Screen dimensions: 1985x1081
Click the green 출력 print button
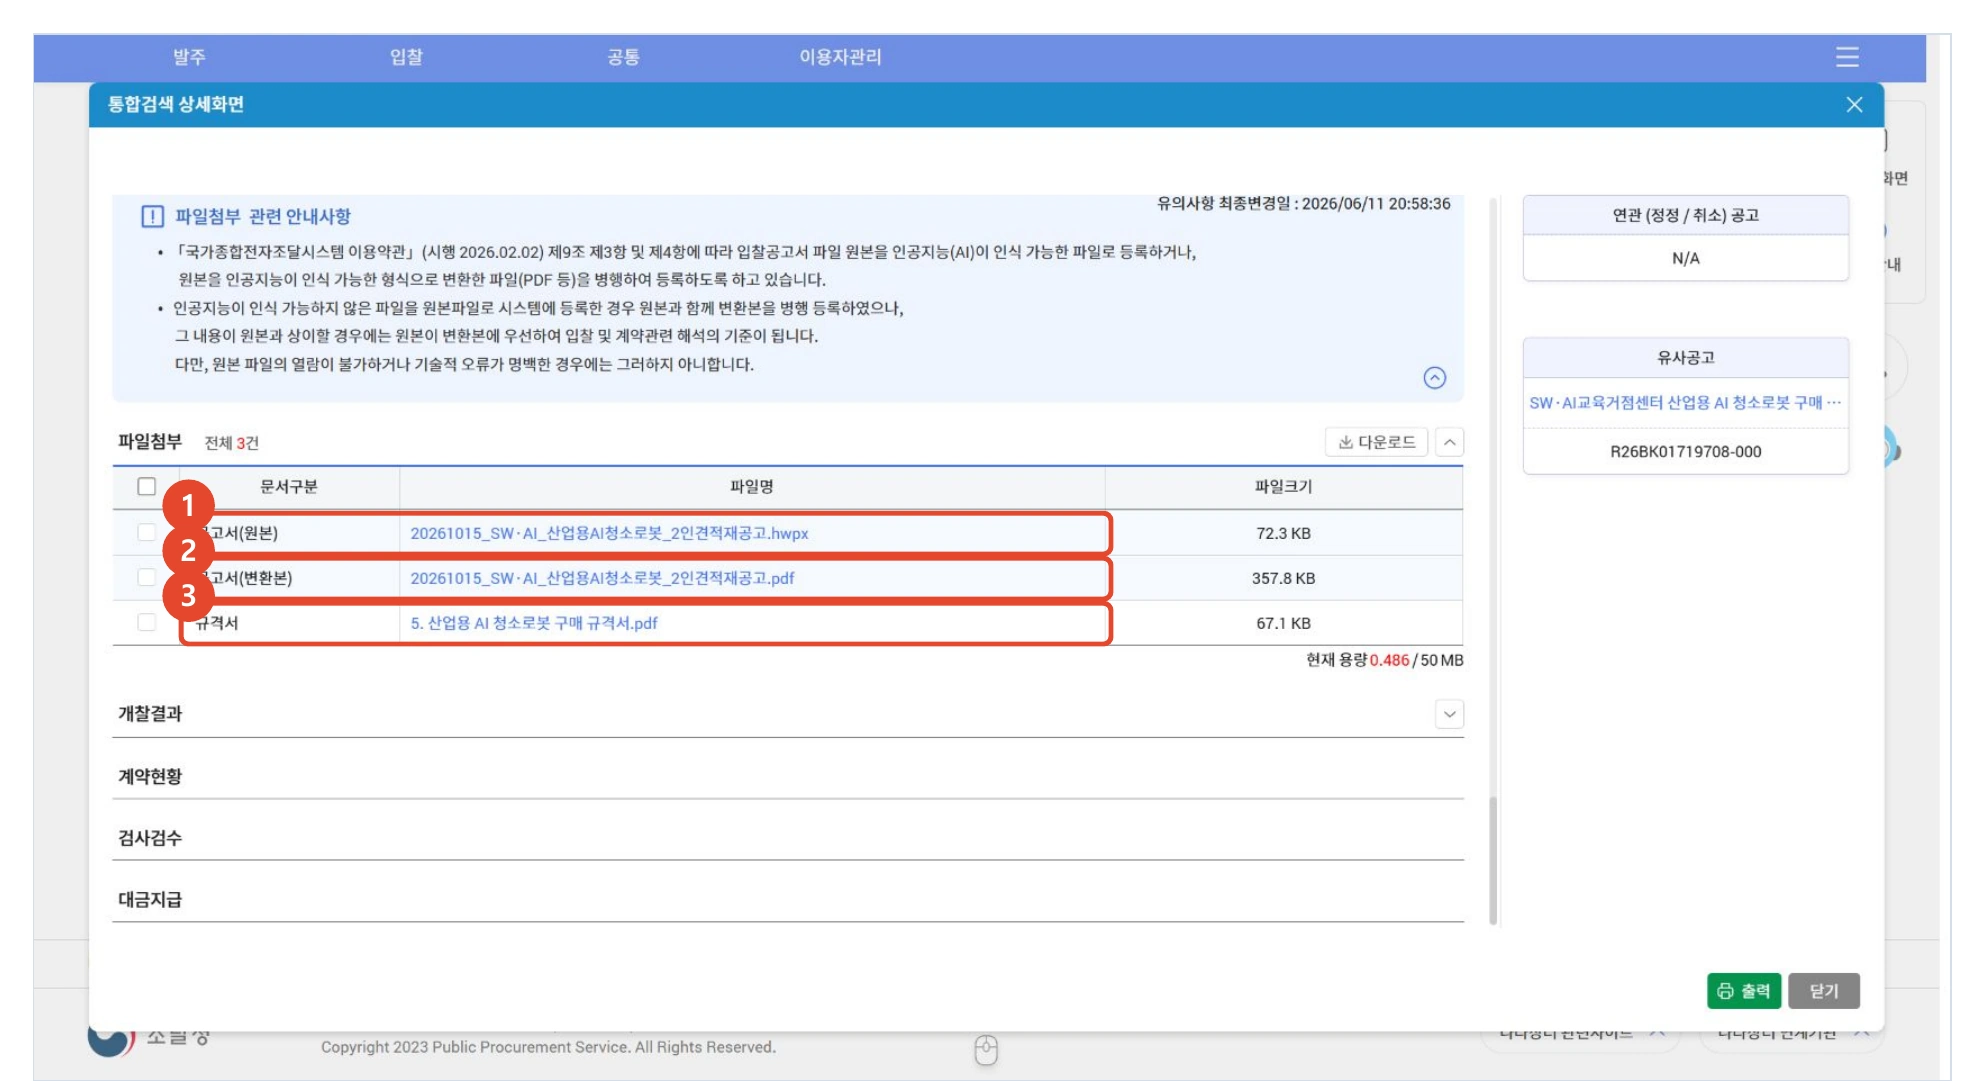click(1743, 991)
